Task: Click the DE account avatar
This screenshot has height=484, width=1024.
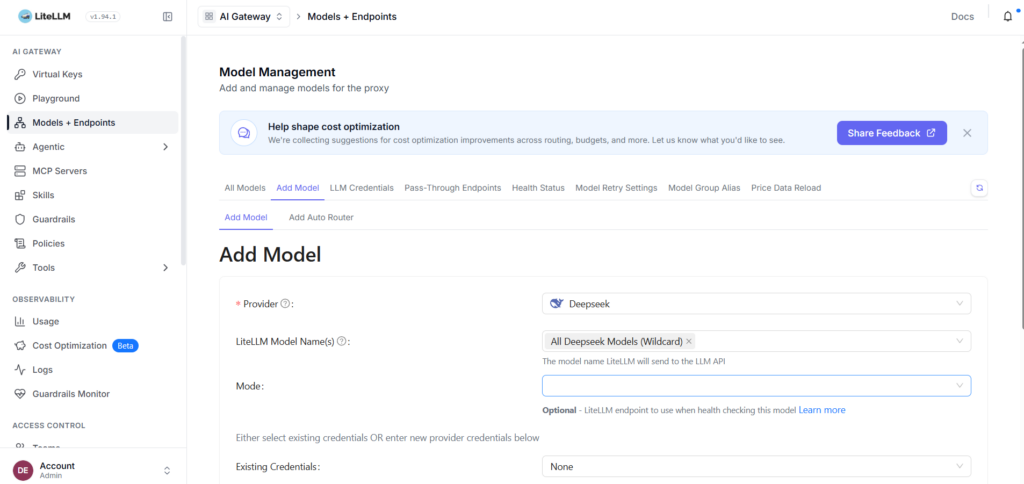Action: click(x=23, y=470)
